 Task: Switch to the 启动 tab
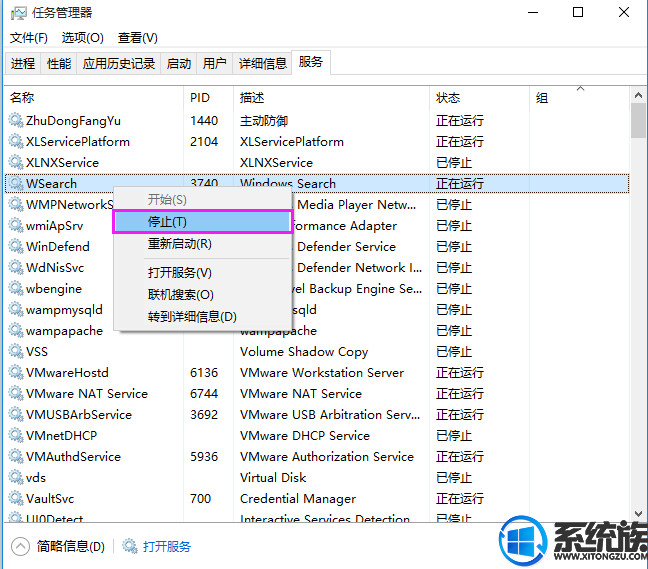pos(179,64)
